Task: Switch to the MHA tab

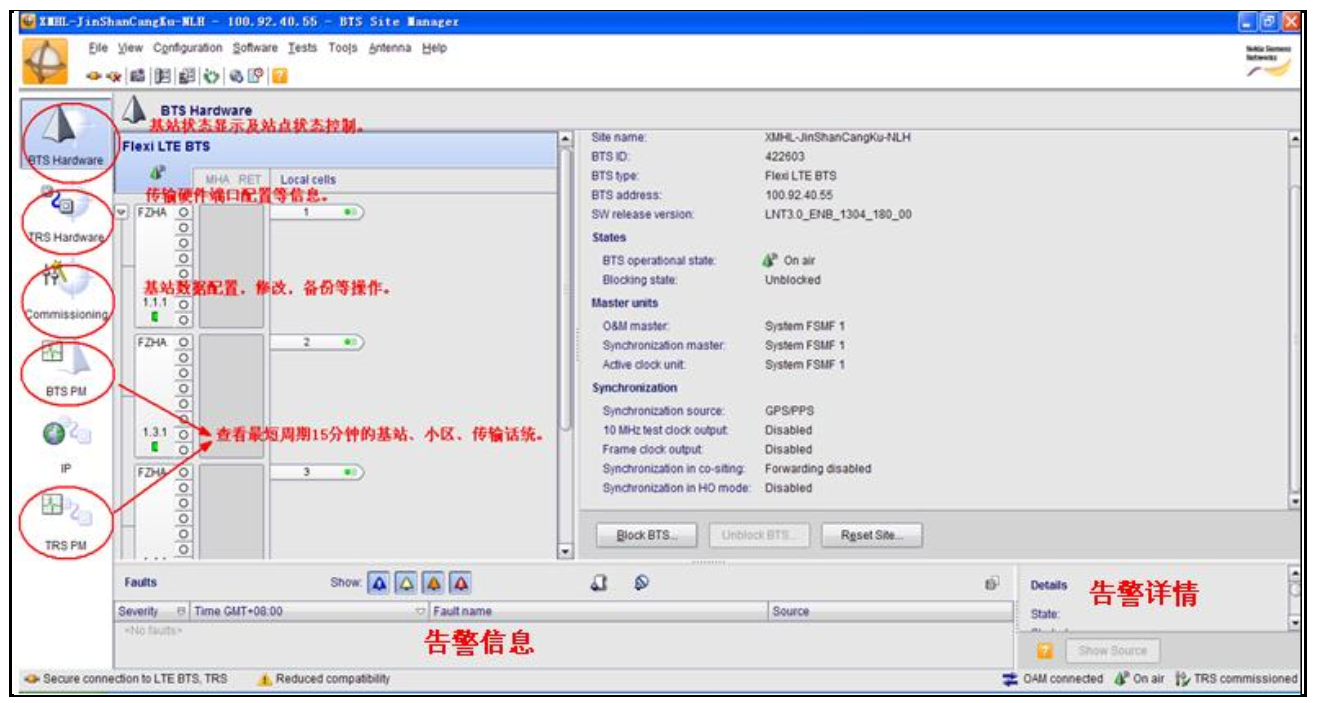Action: point(218,180)
